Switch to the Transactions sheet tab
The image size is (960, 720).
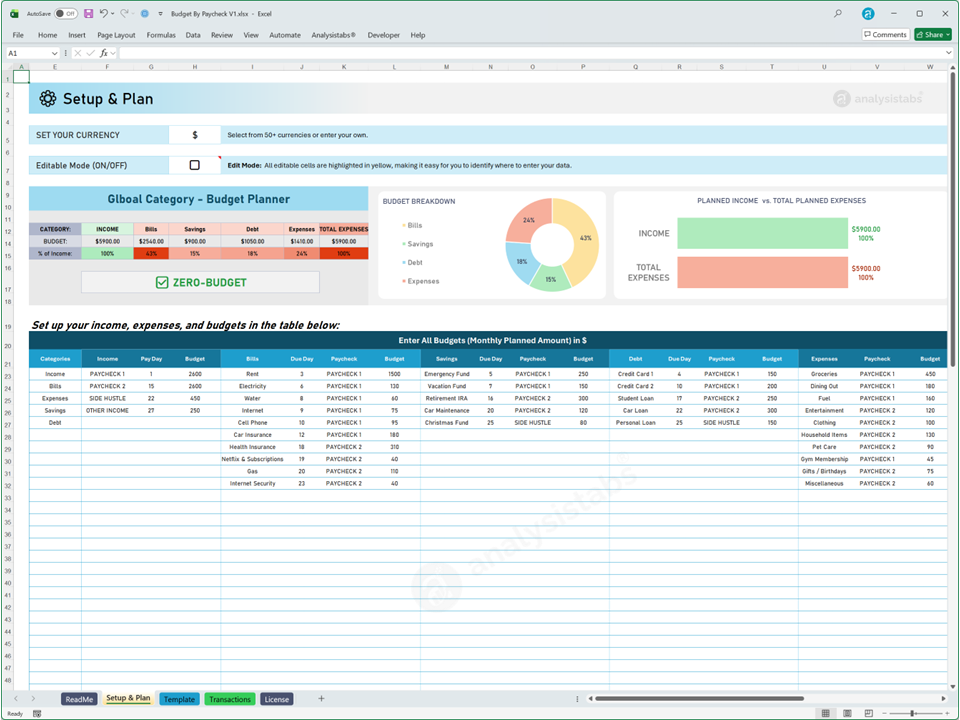pyautogui.click(x=229, y=699)
